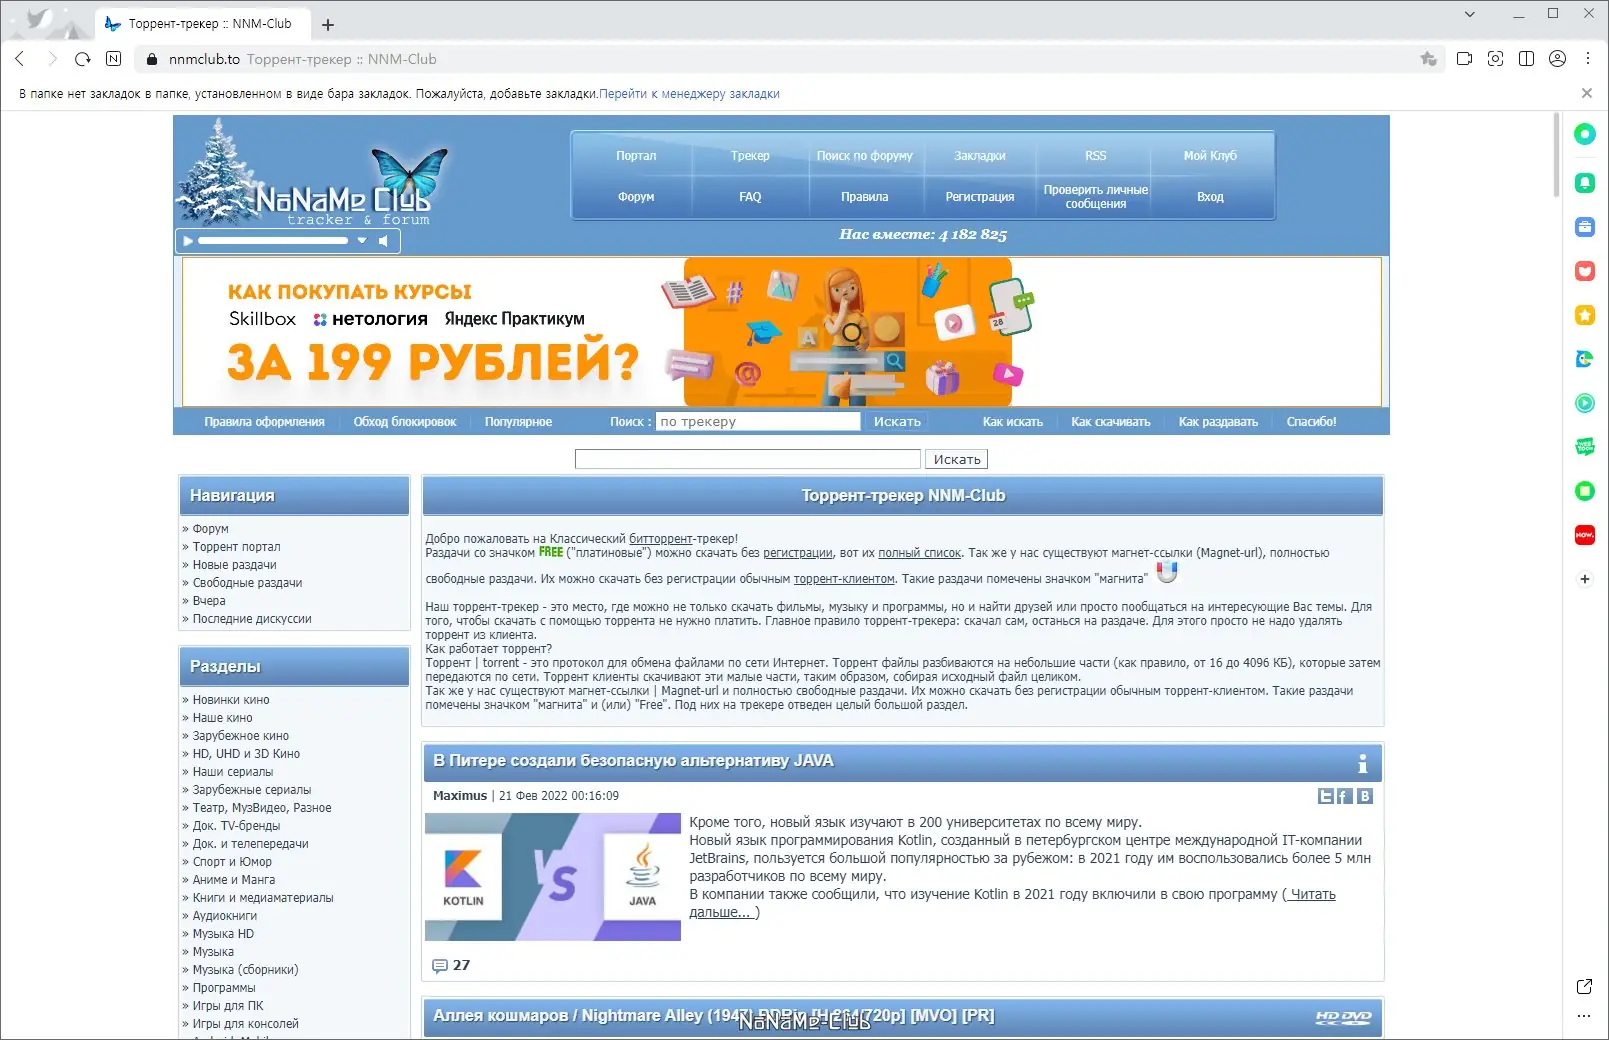Open the green ring icon in sidebar

pos(1585,134)
